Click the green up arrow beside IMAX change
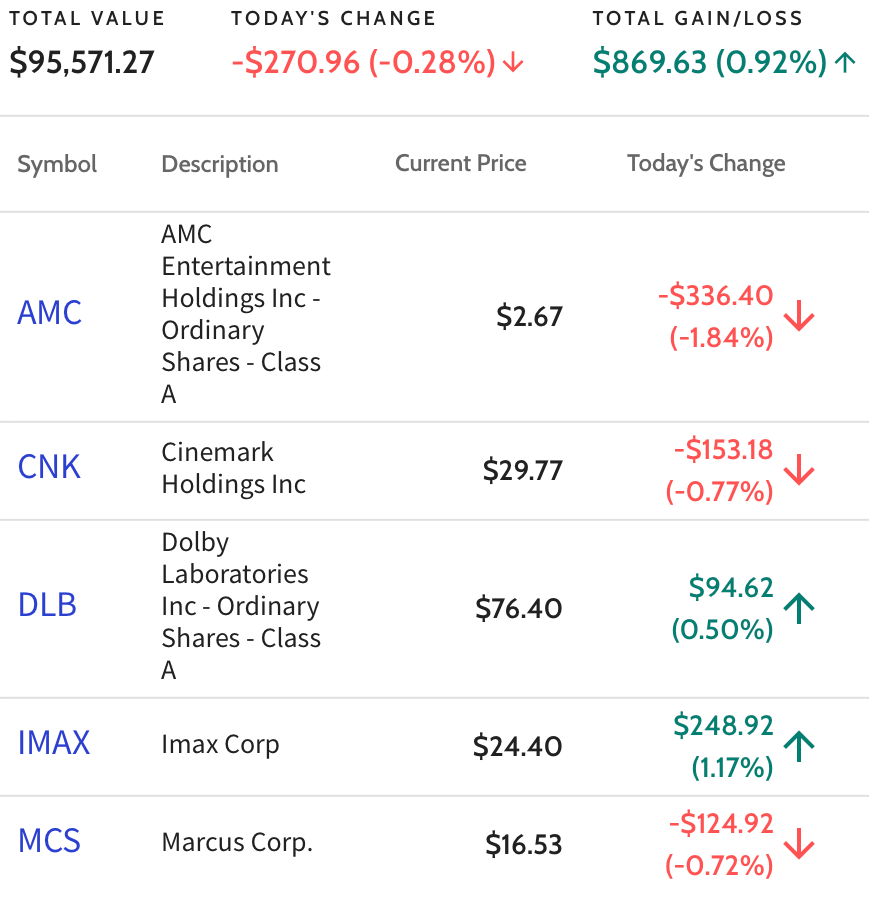The width and height of the screenshot is (869, 898). [x=799, y=746]
